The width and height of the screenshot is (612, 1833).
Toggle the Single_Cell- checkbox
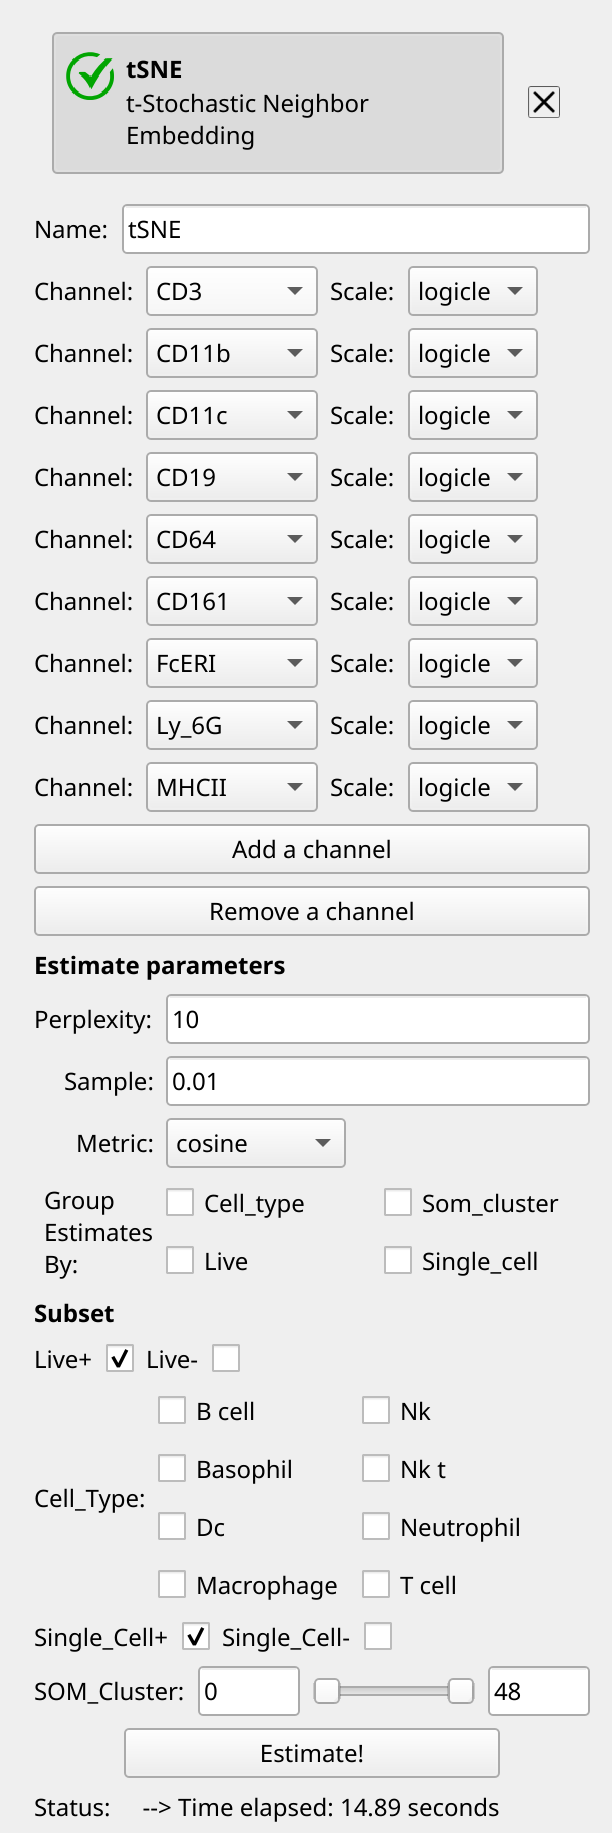378,1636
